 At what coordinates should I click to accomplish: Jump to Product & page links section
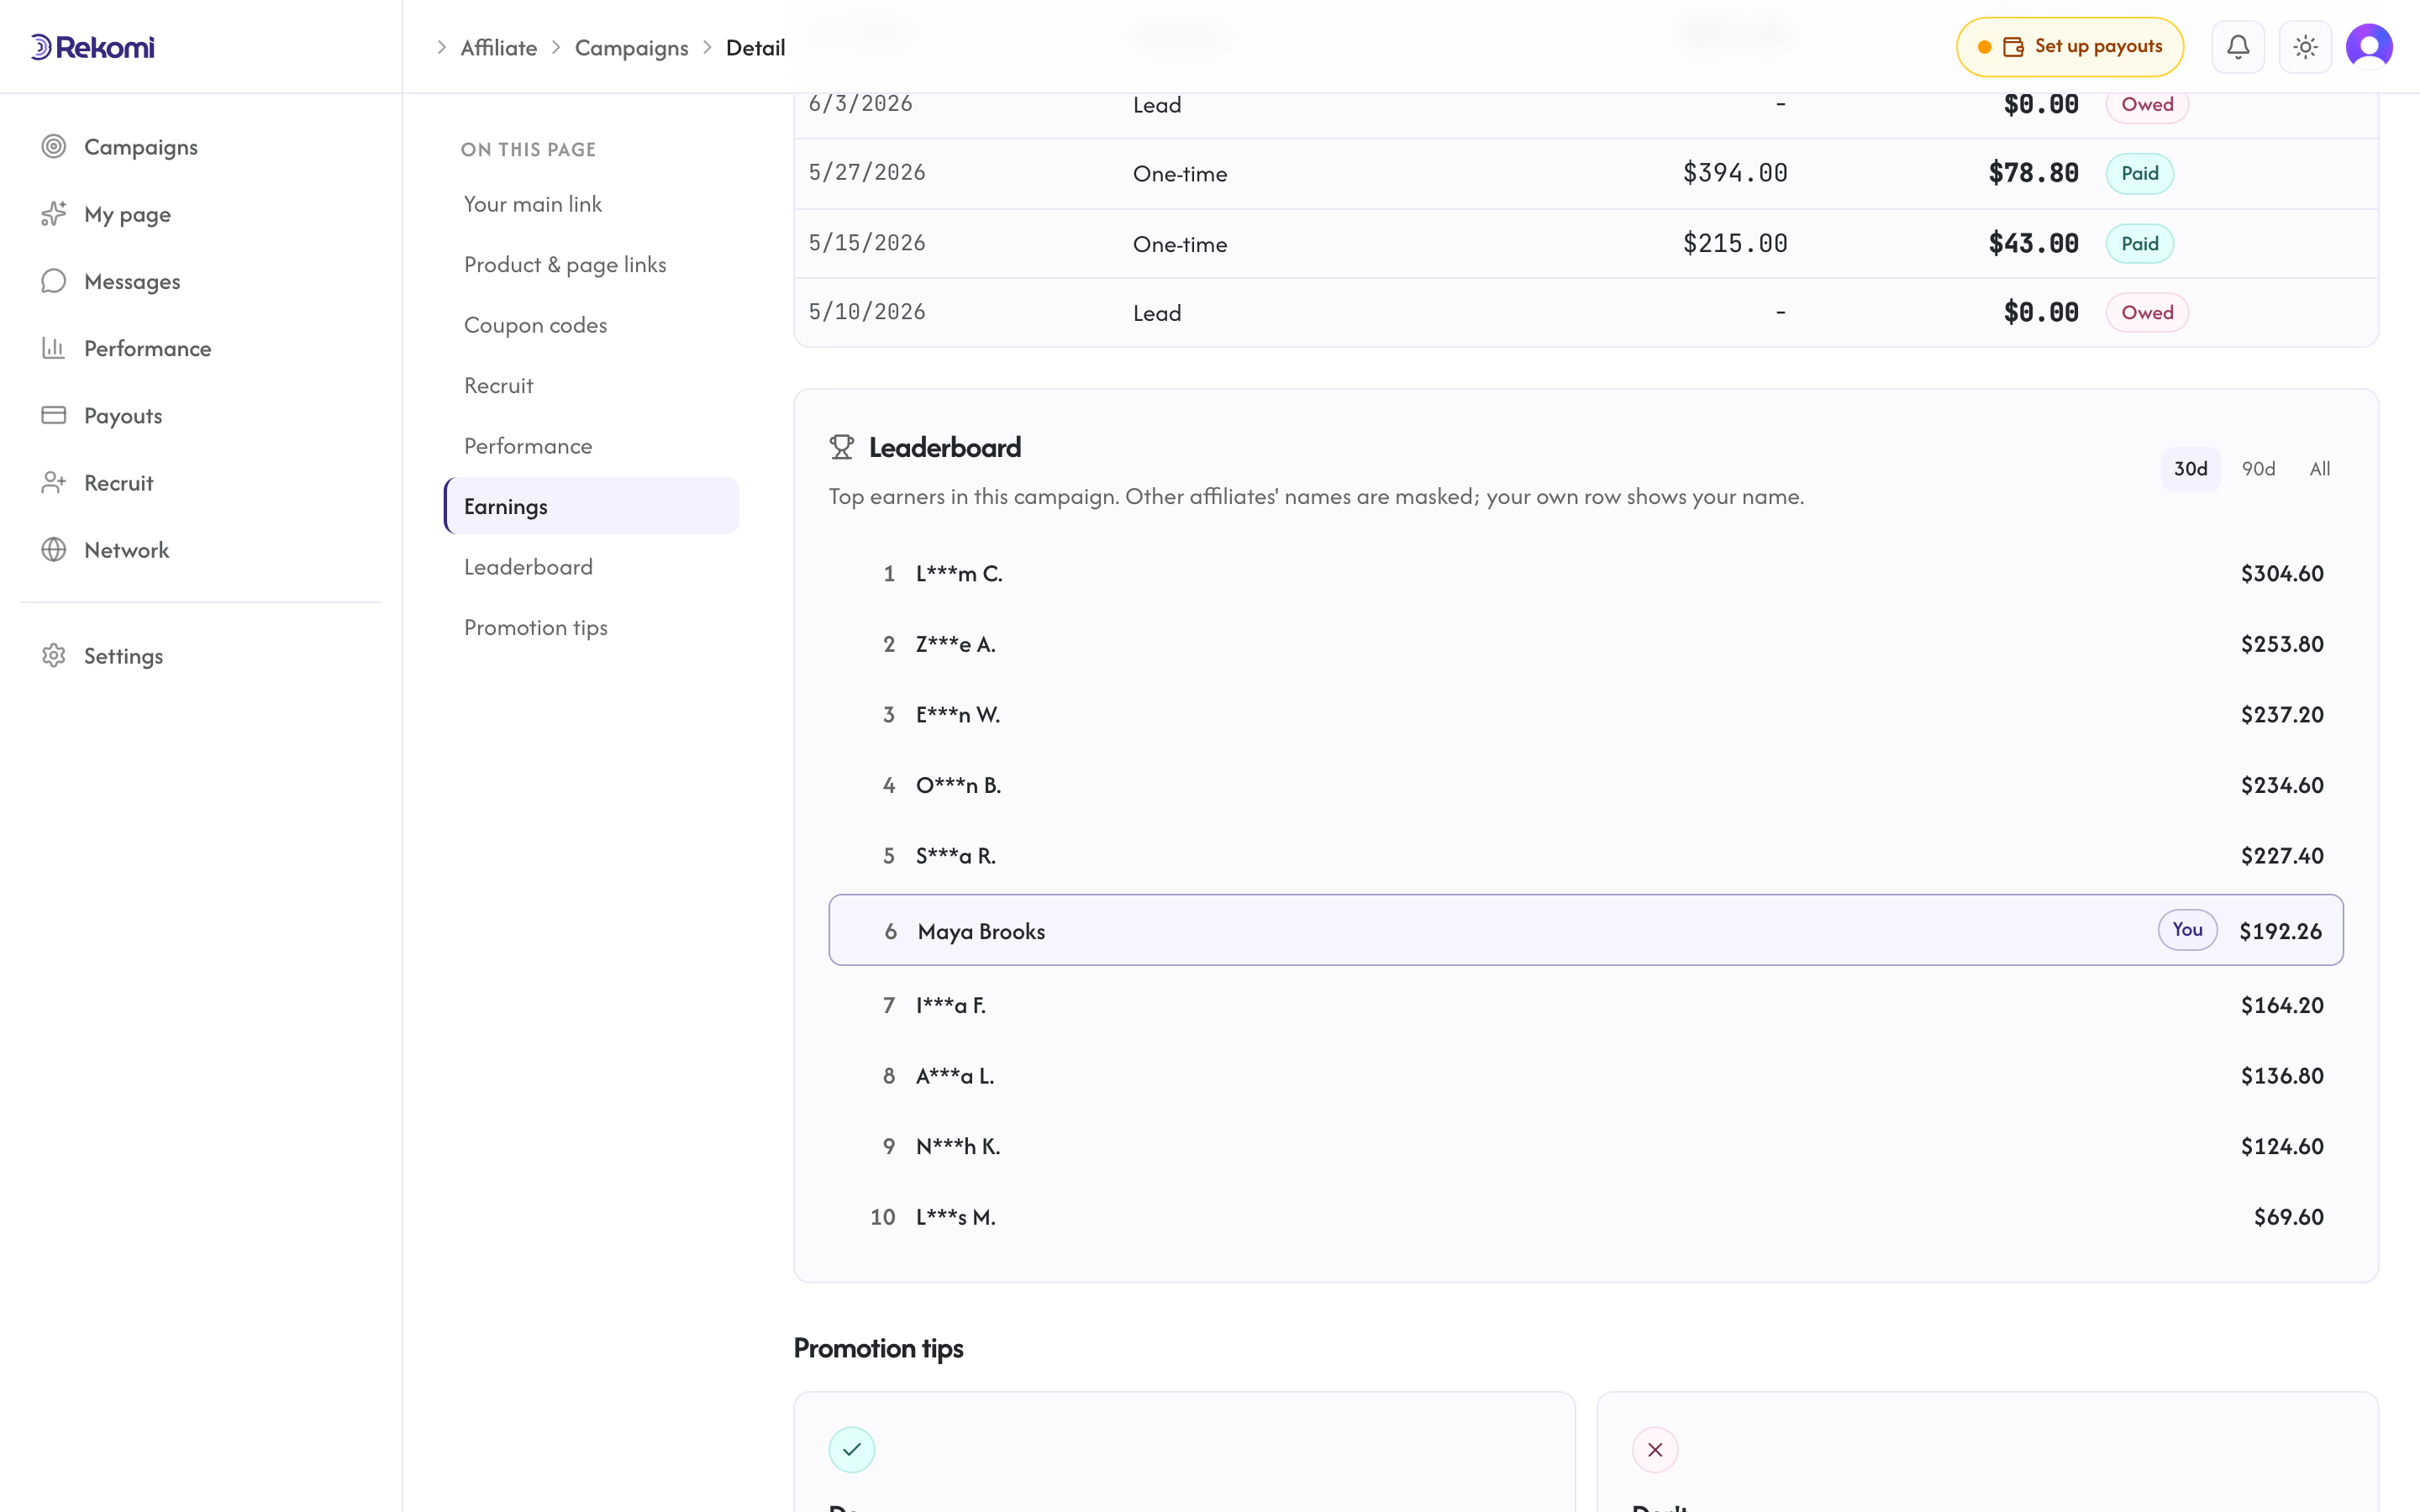coord(592,265)
